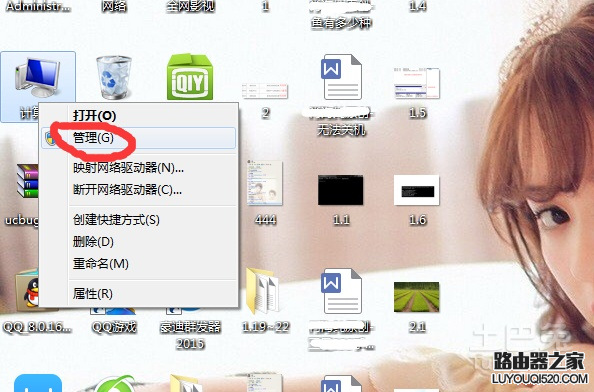This screenshot has width=594, height=392.
Task: Select the image file named 1.6
Action: coord(417,190)
